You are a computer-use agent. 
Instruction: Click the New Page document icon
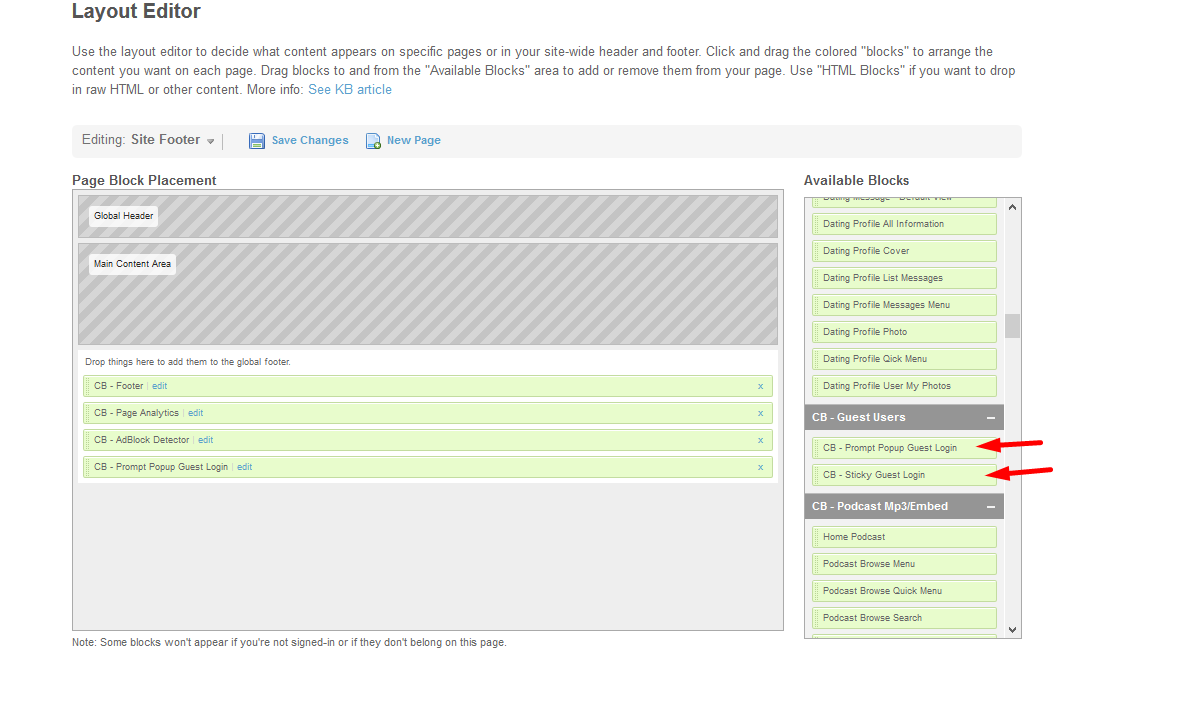[x=373, y=141]
